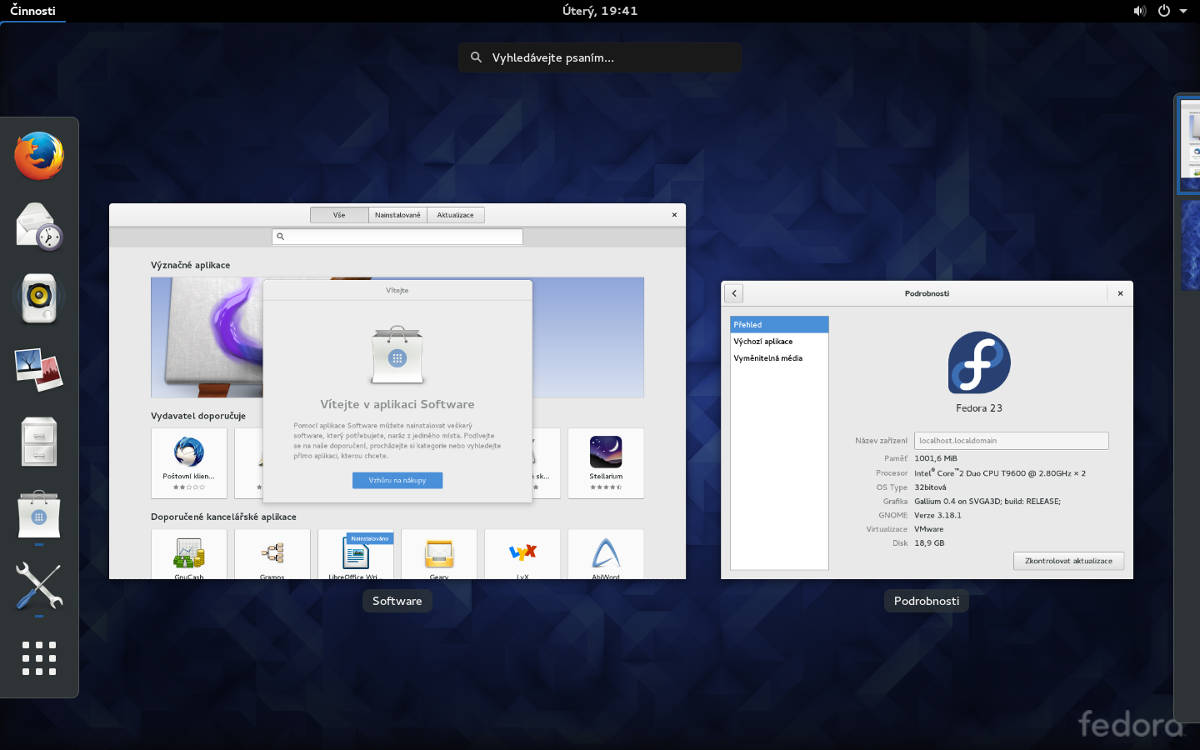
Task: Switch to the Nainstalované tab in Software
Action: 397,215
